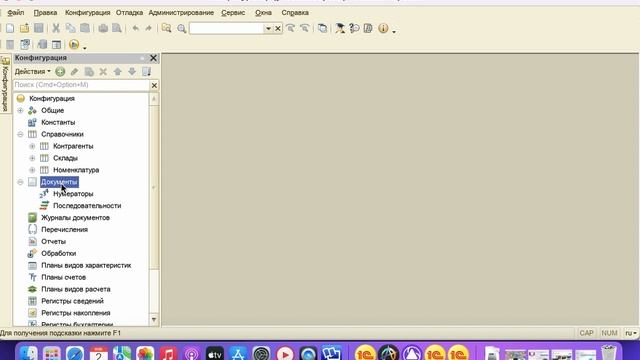Click into the main toolbar search input
Image resolution: width=640 pixels, height=360 pixels.
[227, 28]
